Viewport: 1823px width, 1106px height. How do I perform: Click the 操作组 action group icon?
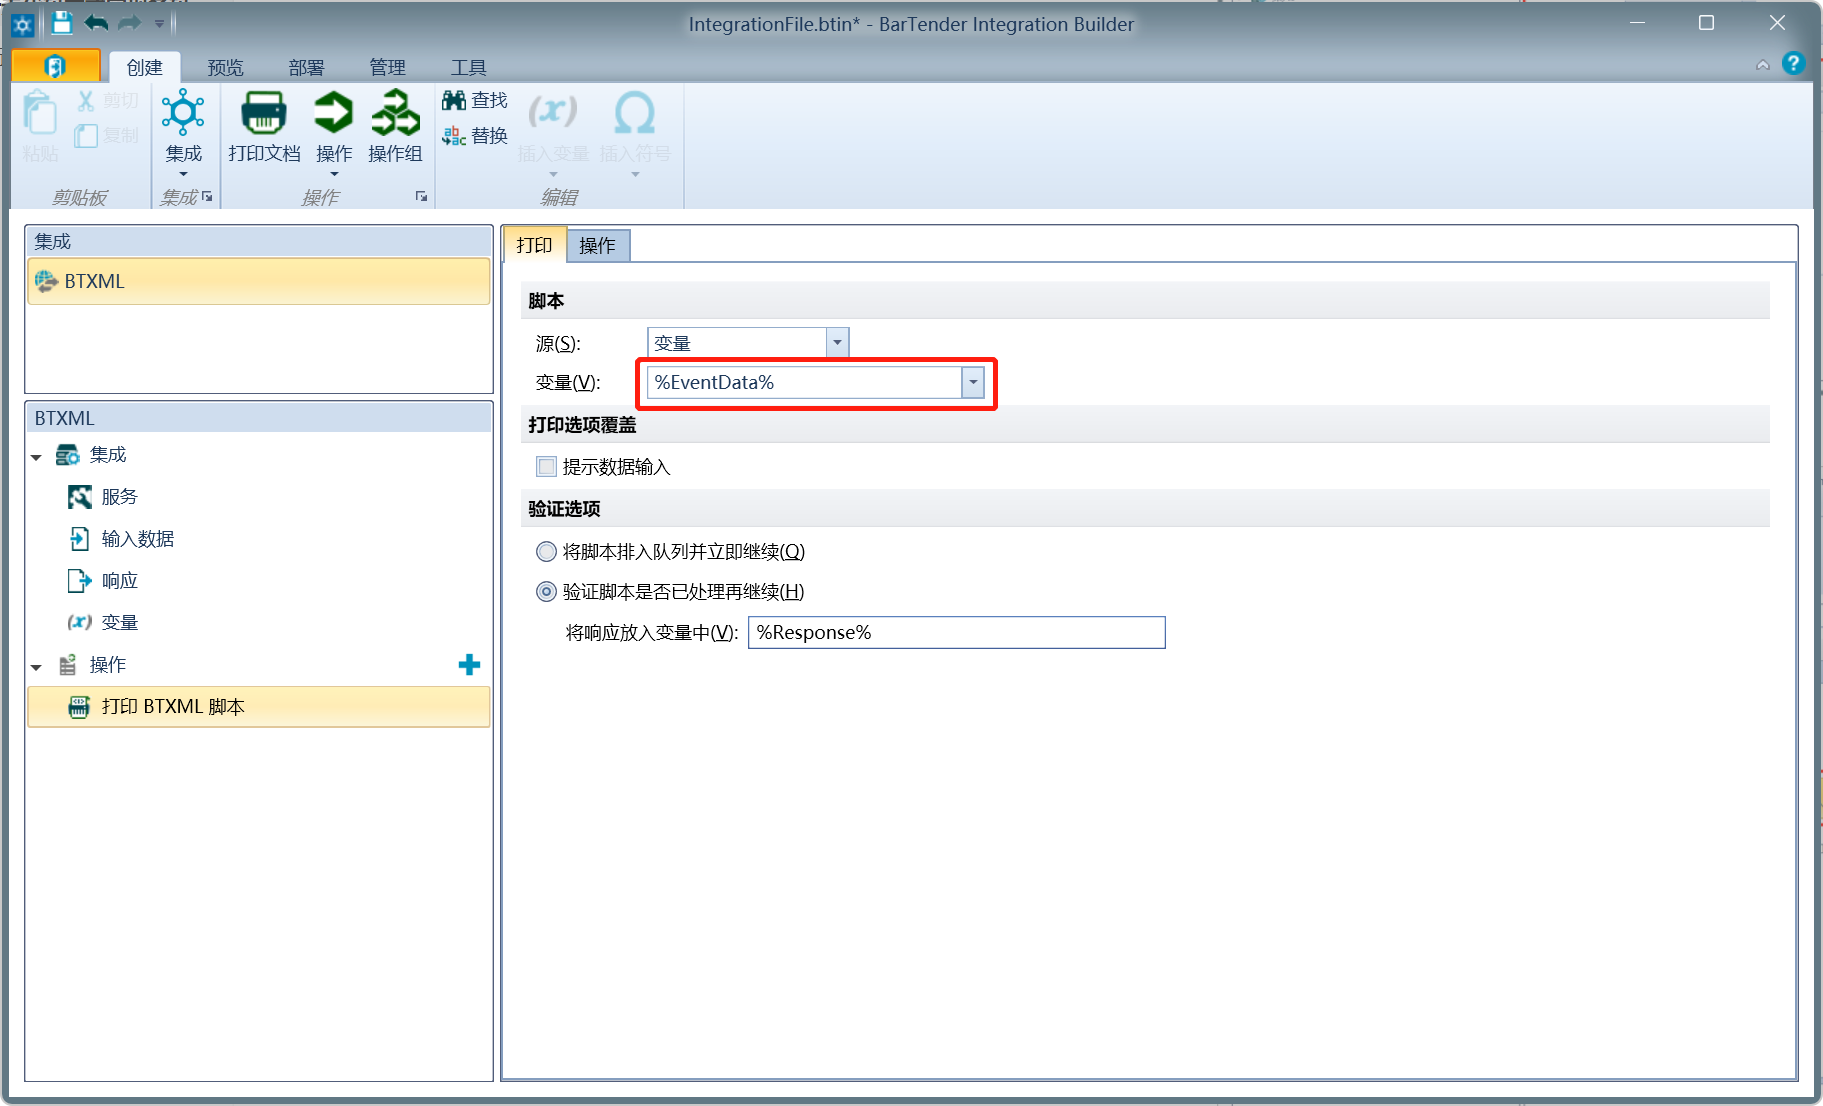(x=395, y=114)
